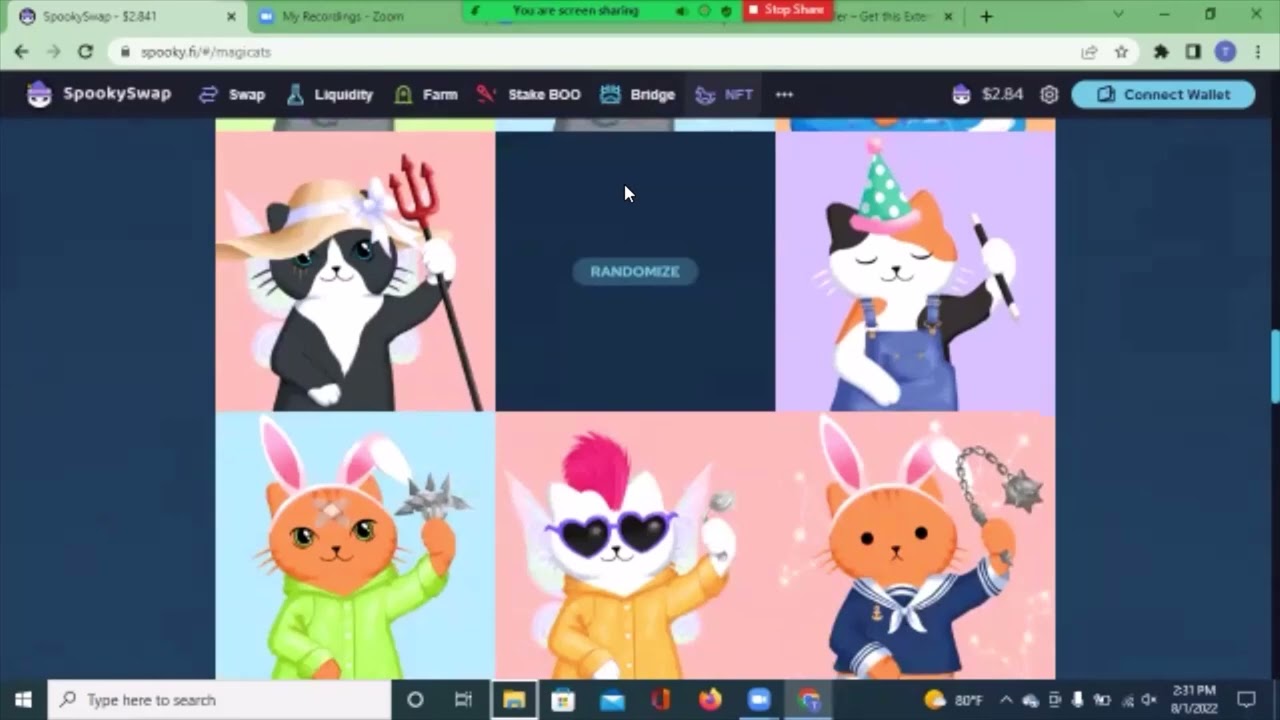Open Office app from taskbar

(x=661, y=700)
